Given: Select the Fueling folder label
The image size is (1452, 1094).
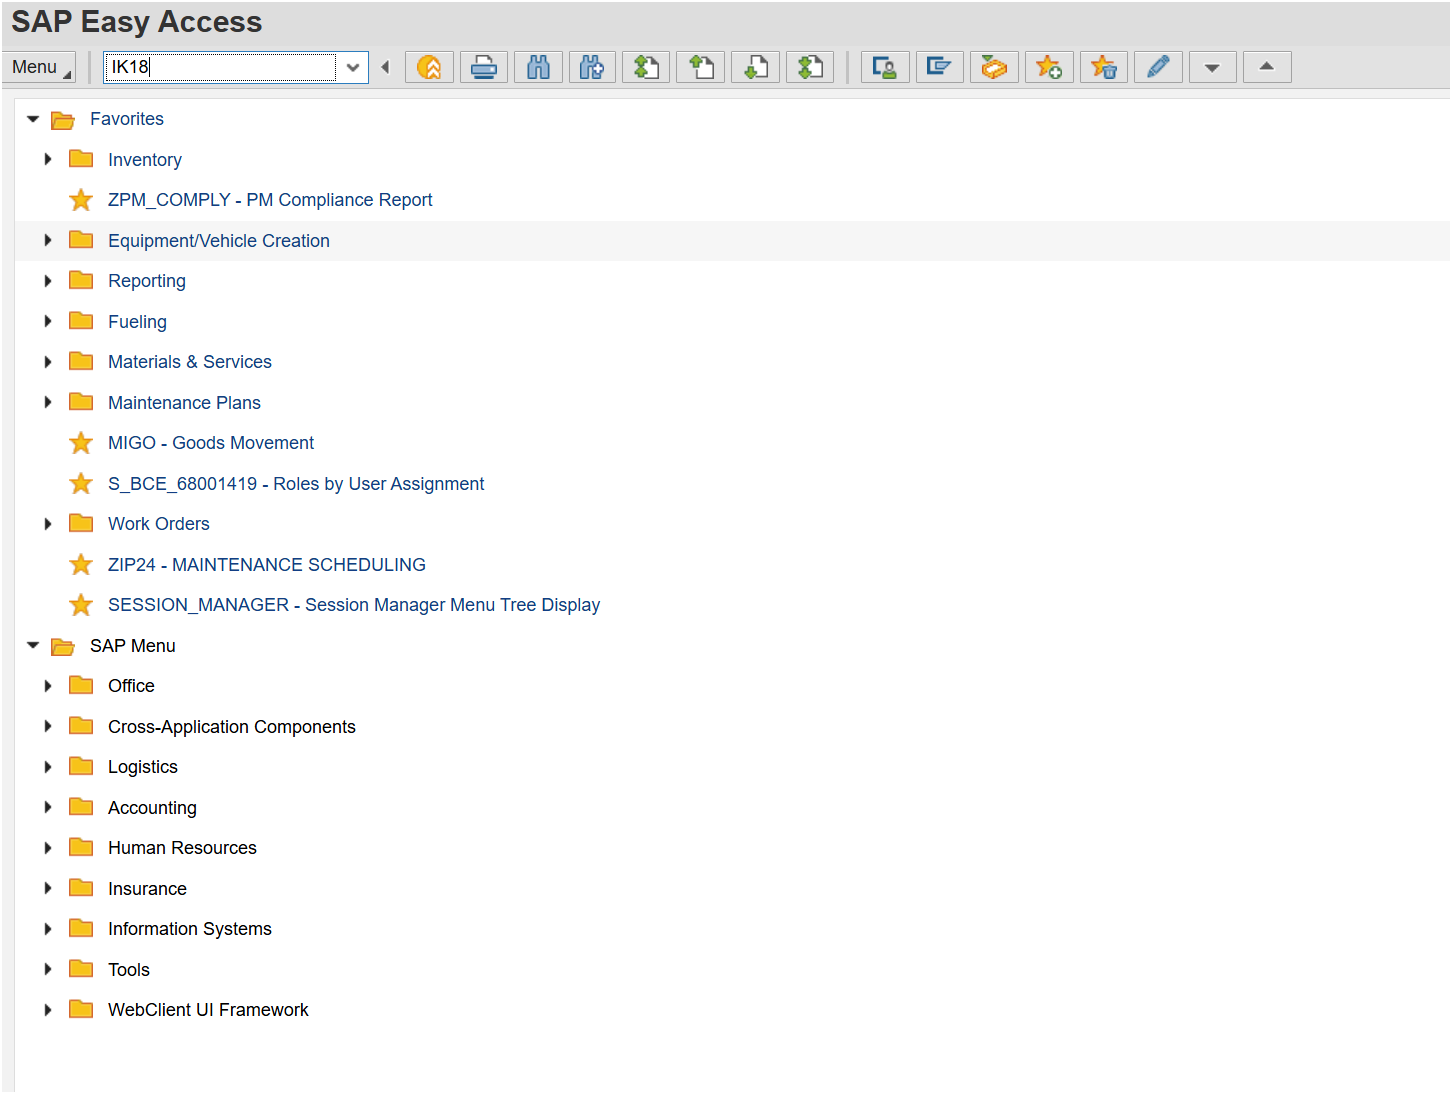Looking at the screenshot, I should click(137, 322).
